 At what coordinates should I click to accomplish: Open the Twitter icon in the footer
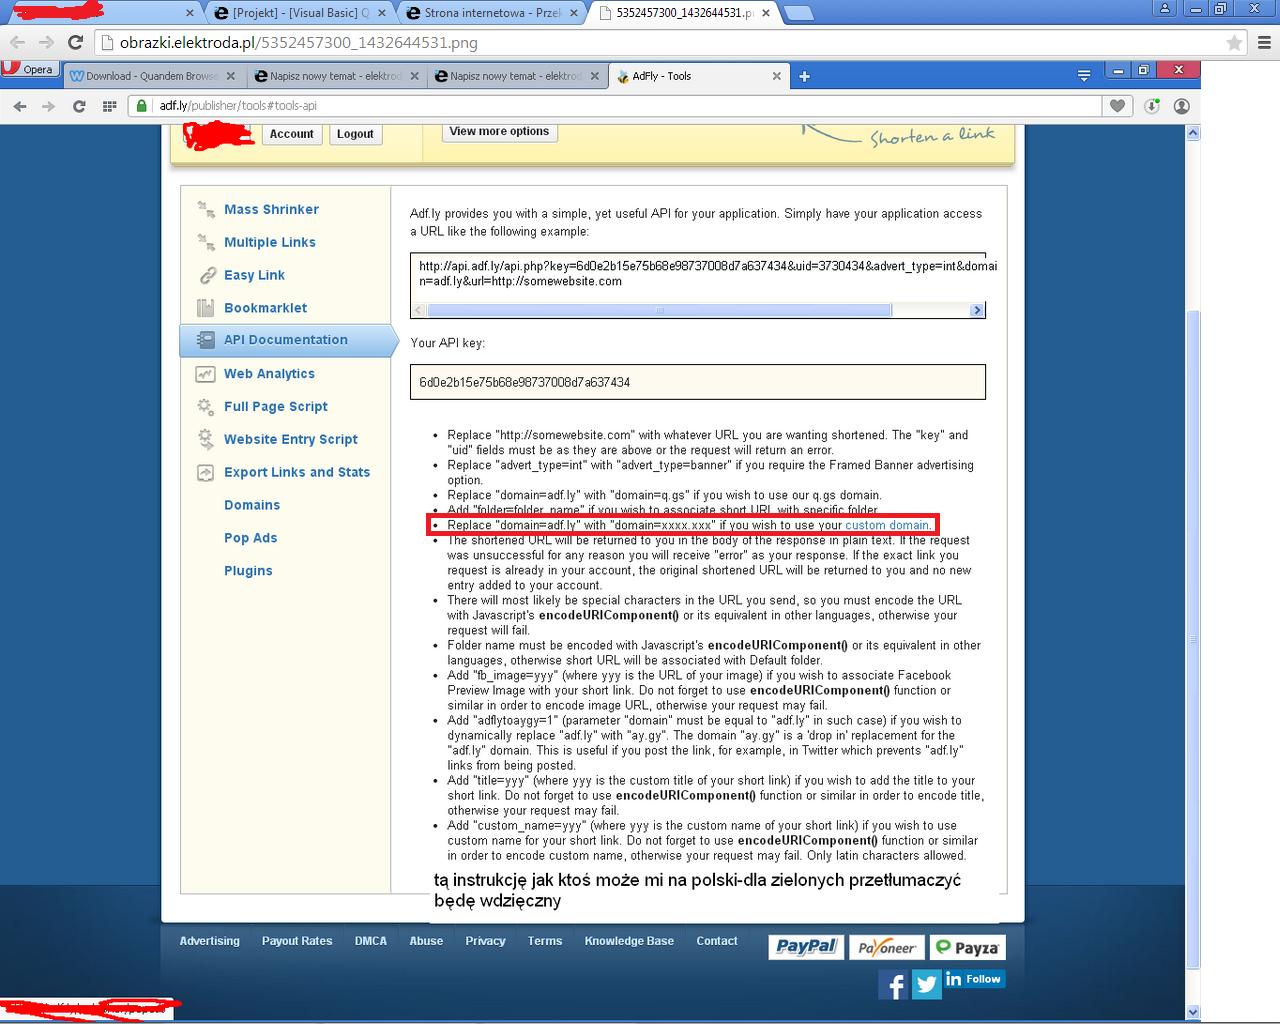[926, 985]
